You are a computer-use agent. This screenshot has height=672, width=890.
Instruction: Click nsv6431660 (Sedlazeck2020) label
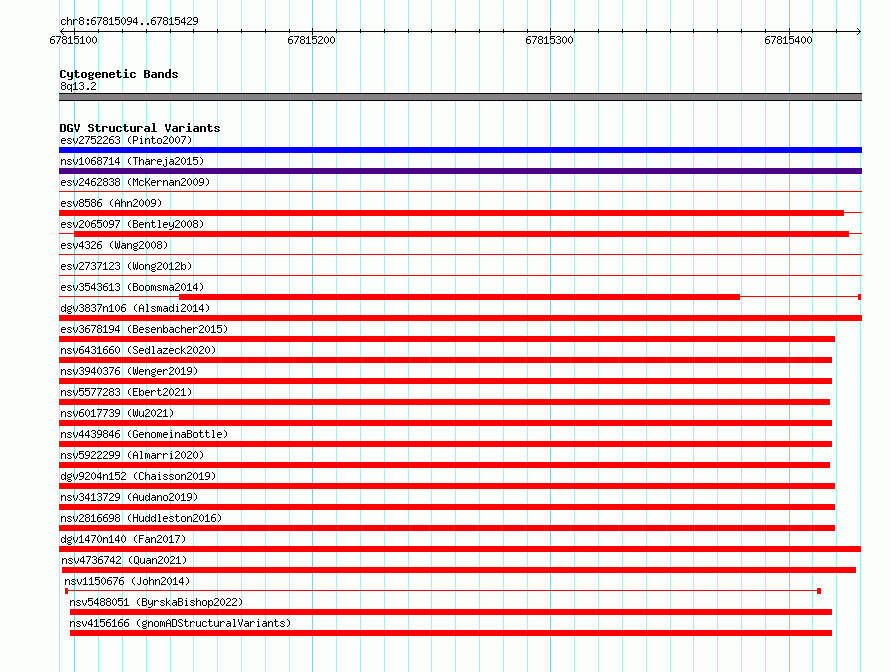(138, 350)
